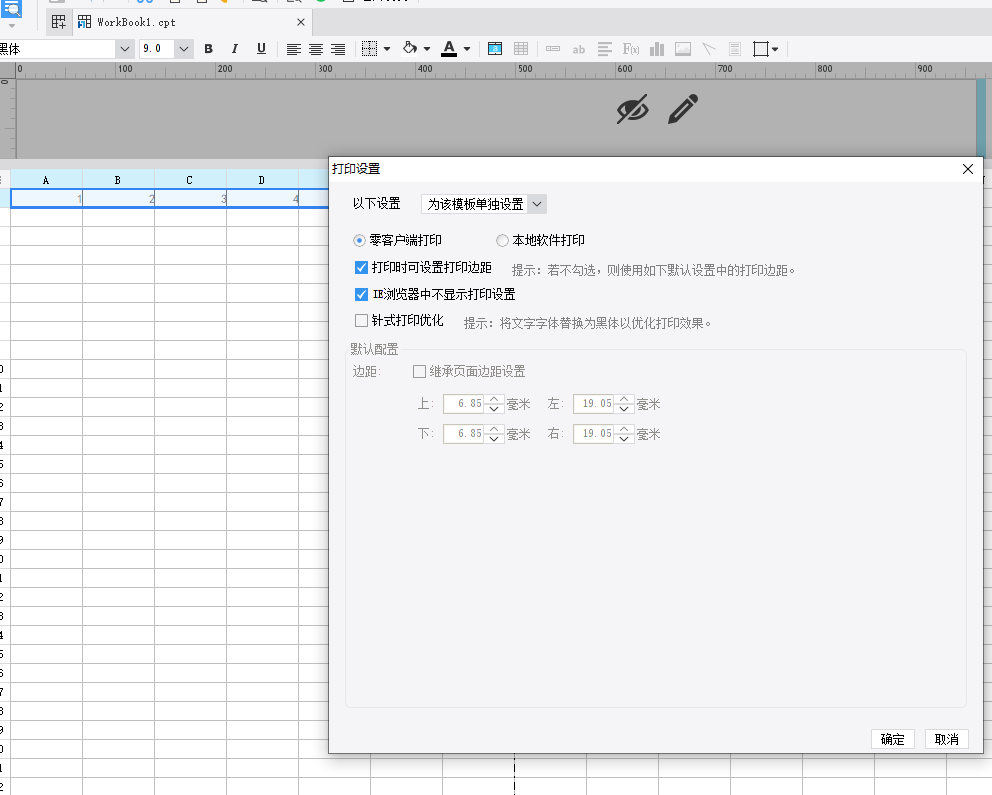Viewport: 992px width, 795px height.
Task: Click the pencil edit icon in the header
Action: [683, 109]
